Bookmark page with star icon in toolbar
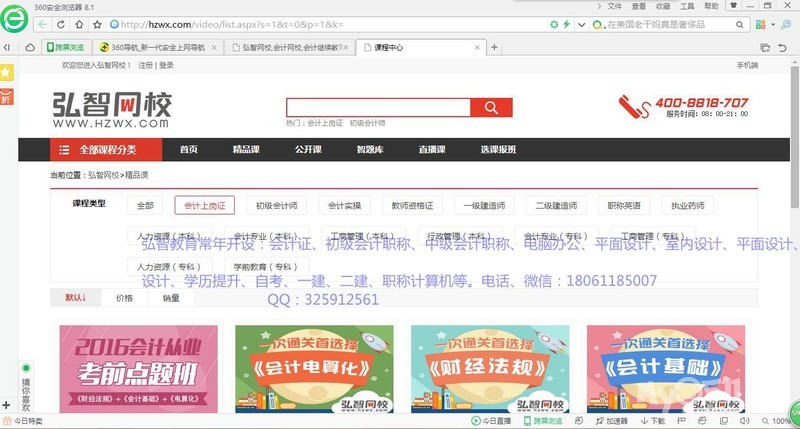Image resolution: width=800 pixels, height=429 pixels. [x=97, y=24]
